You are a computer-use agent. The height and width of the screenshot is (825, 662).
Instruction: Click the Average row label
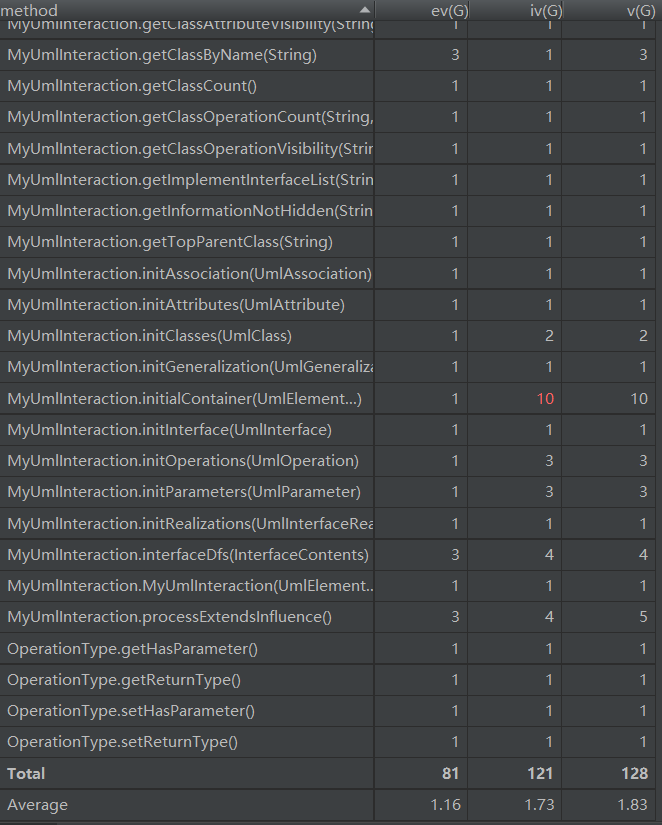[x=37, y=805]
